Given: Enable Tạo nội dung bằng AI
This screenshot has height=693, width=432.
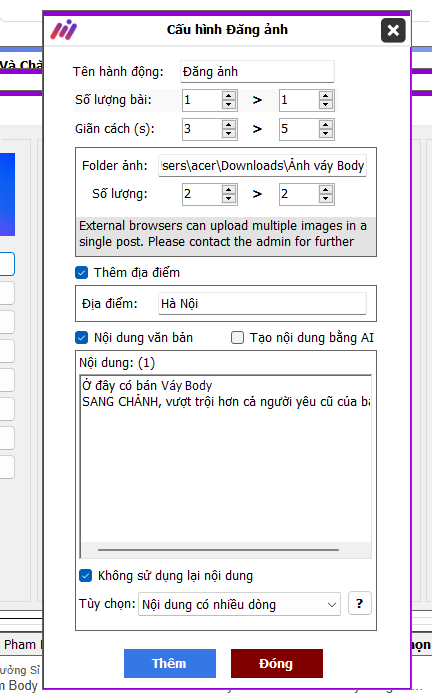Looking at the screenshot, I should [237, 338].
